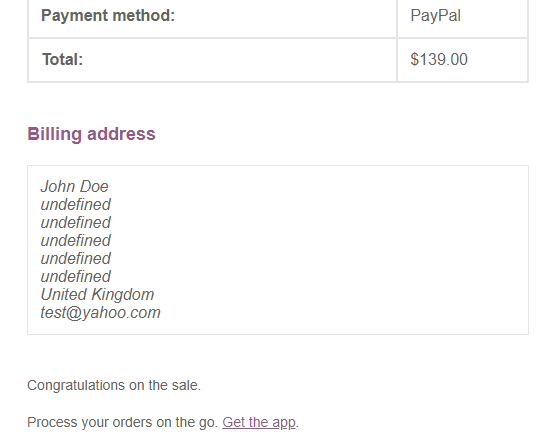Click the United Kingdom country line

[x=97, y=295]
